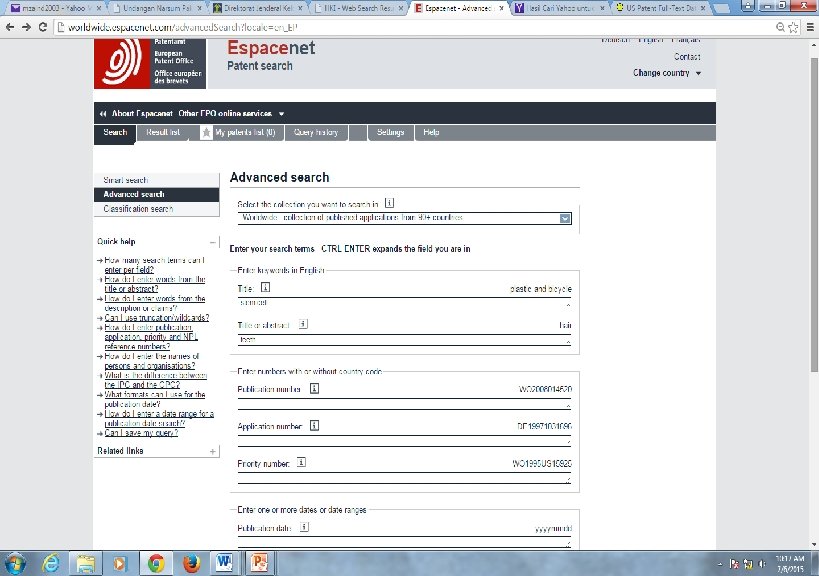819x576 pixels.
Task: Open Worldwide collection dropdown
Action: tap(404, 218)
